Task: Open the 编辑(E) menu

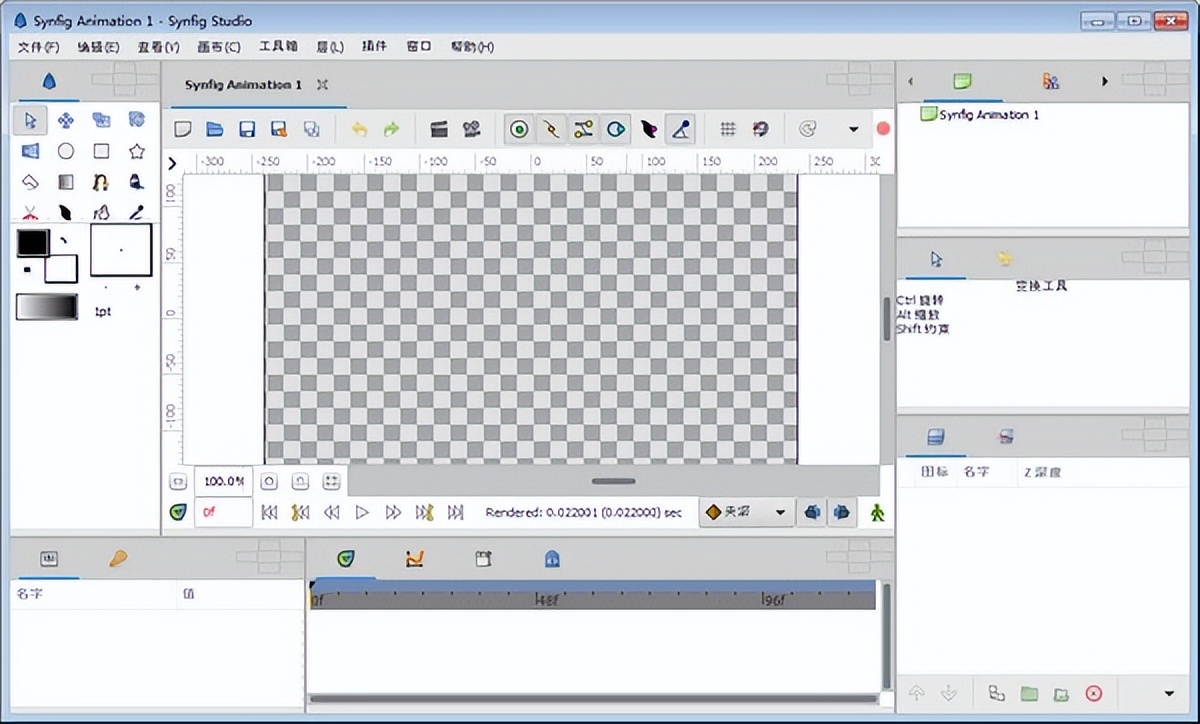Action: tap(98, 47)
